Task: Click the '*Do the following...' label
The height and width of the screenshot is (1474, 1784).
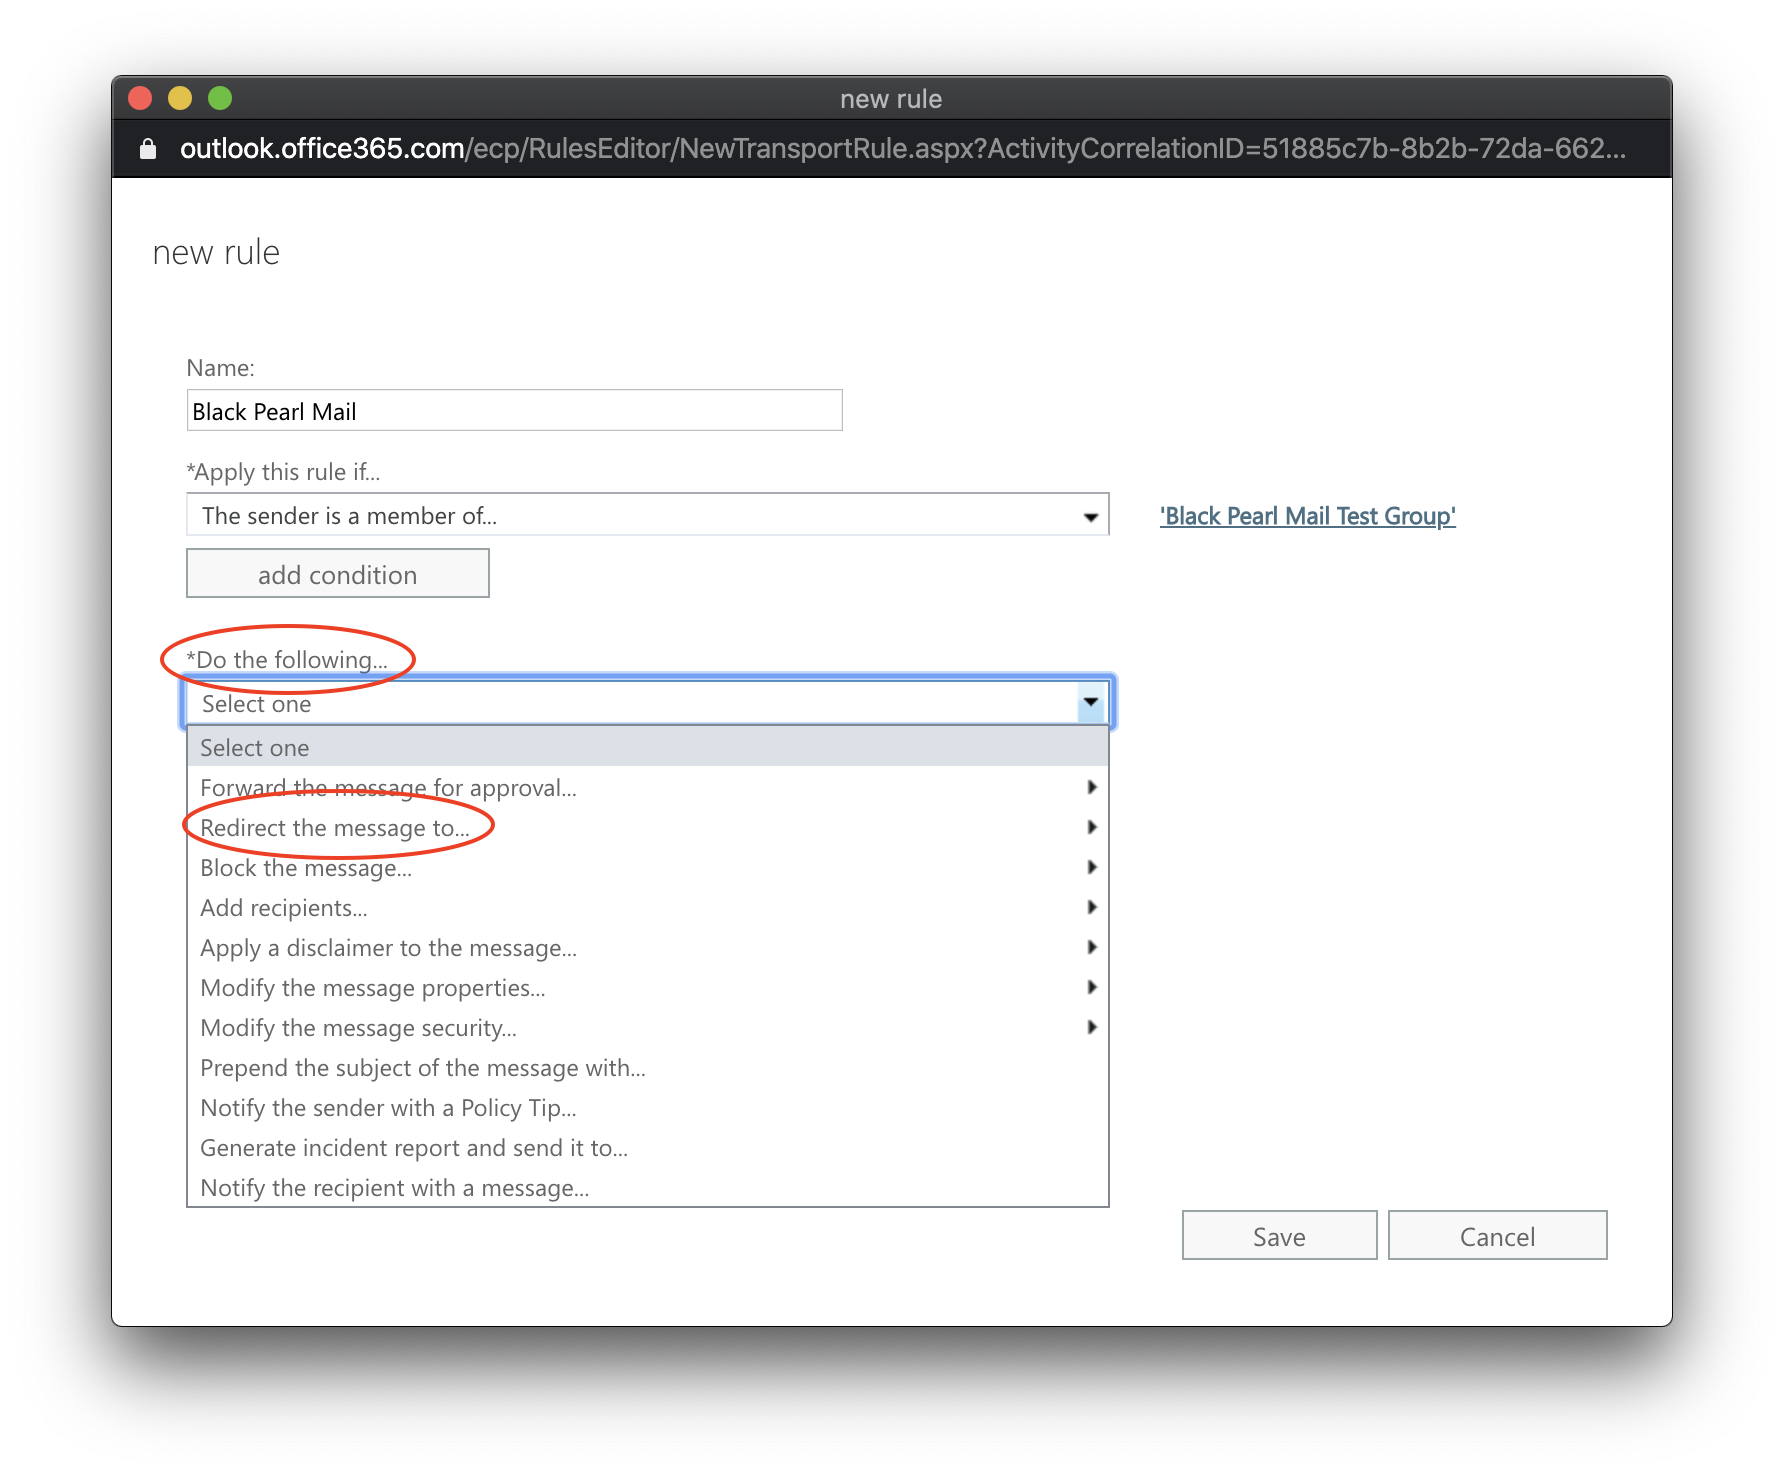Action: 287,660
